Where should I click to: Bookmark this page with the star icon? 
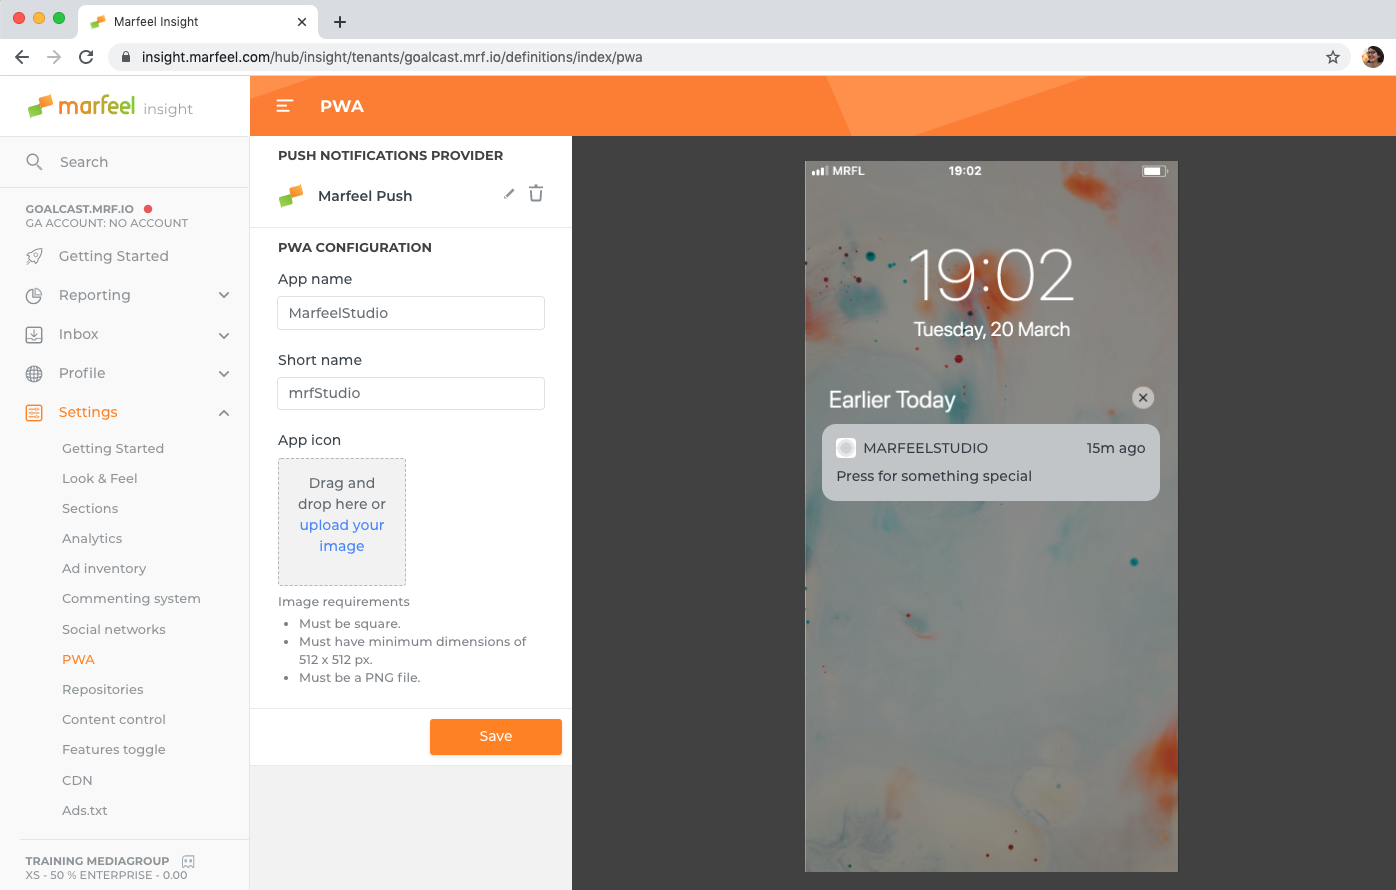[1333, 57]
